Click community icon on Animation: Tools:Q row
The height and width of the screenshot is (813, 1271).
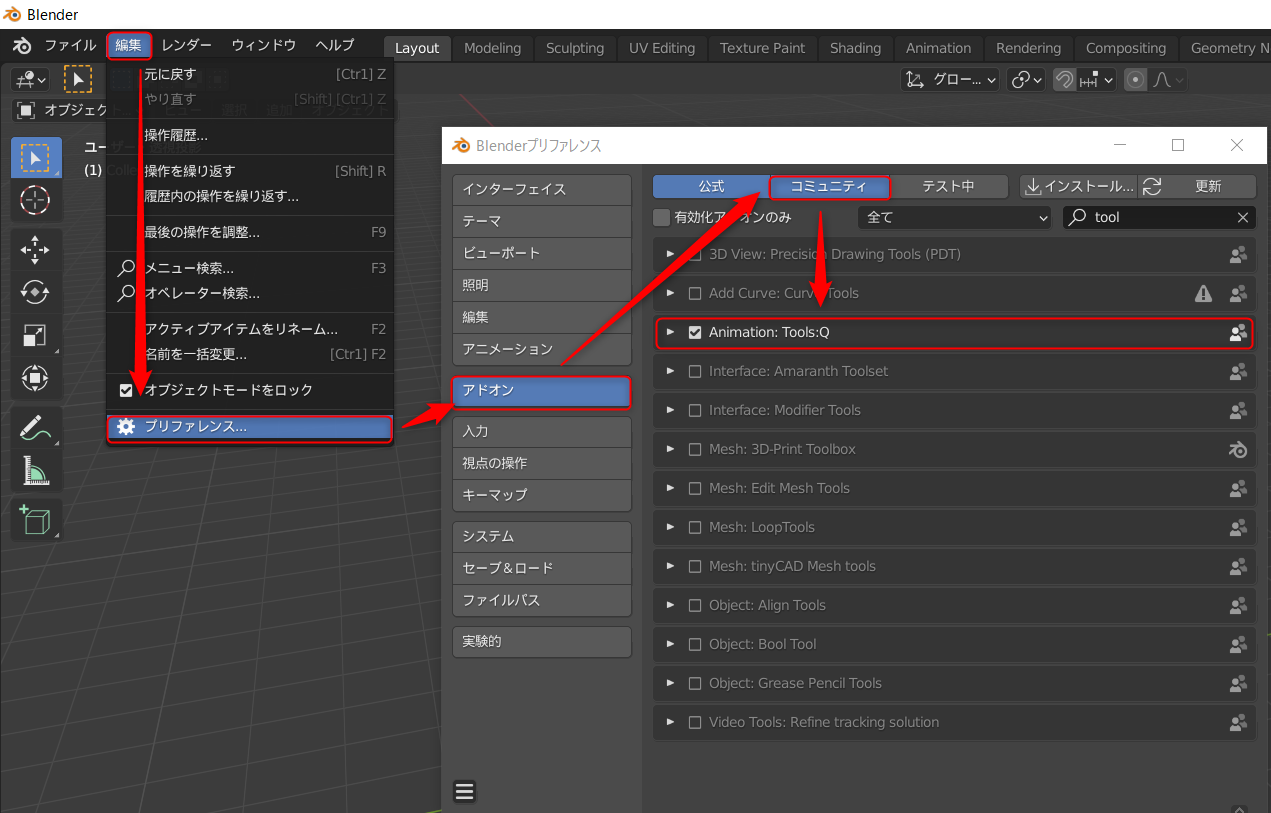(x=1238, y=333)
